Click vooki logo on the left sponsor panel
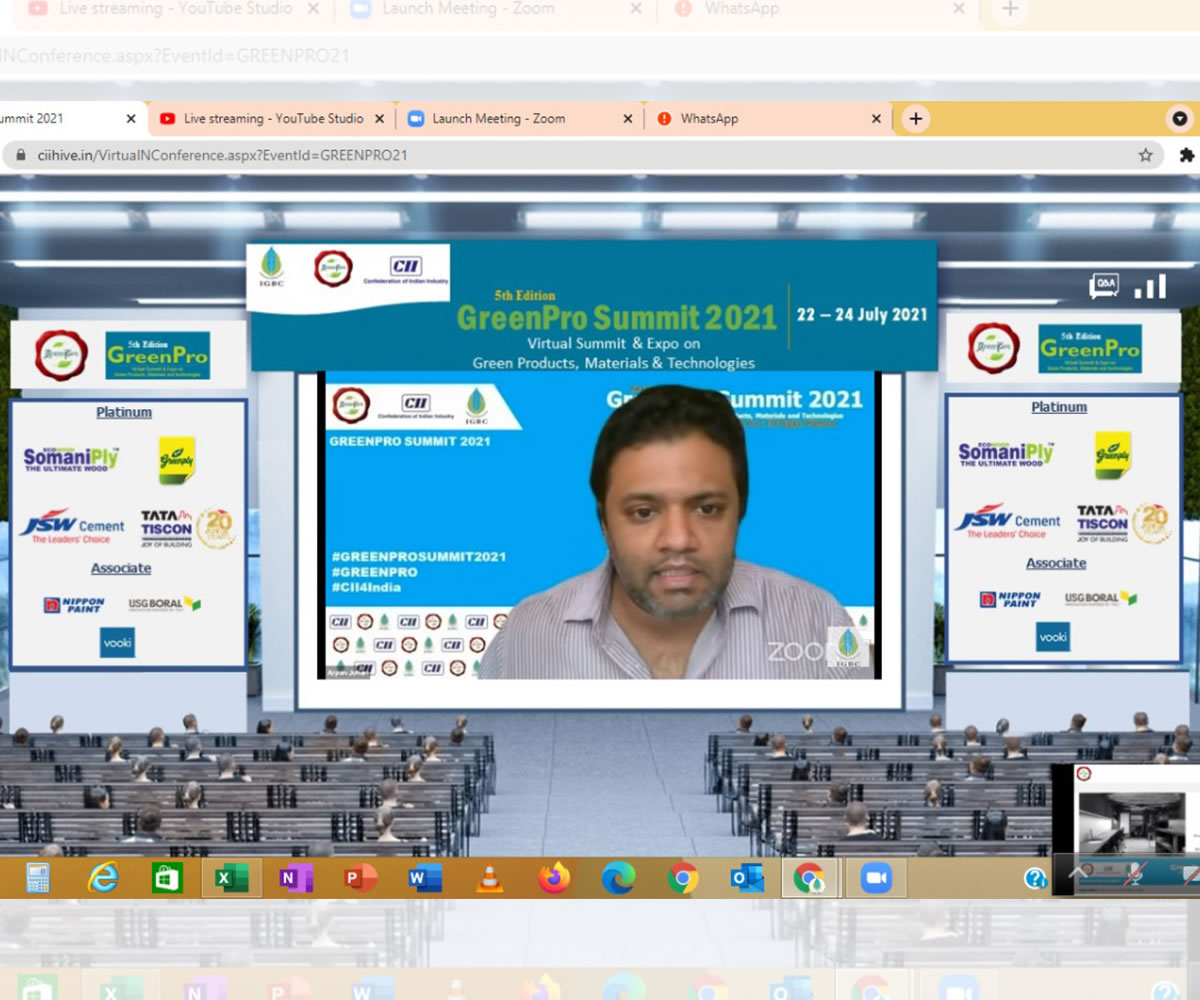The width and height of the screenshot is (1200, 1000). pos(117,642)
